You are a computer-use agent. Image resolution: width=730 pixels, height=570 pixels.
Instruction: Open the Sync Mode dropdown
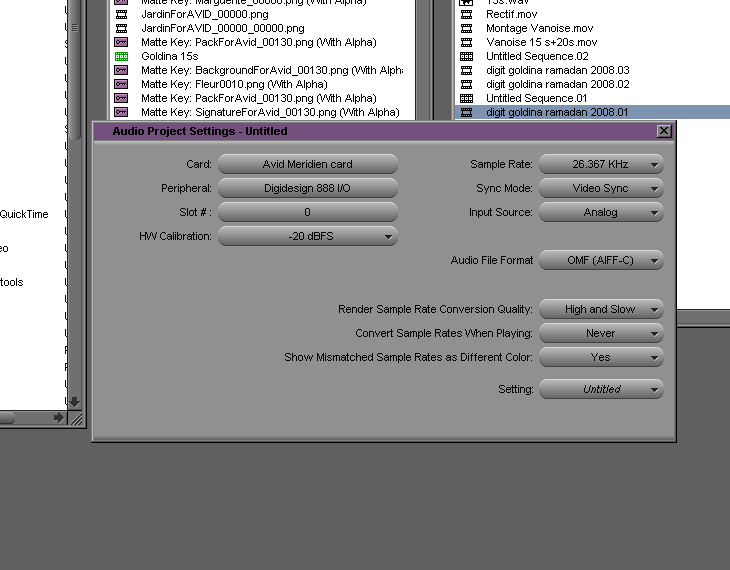pos(601,189)
